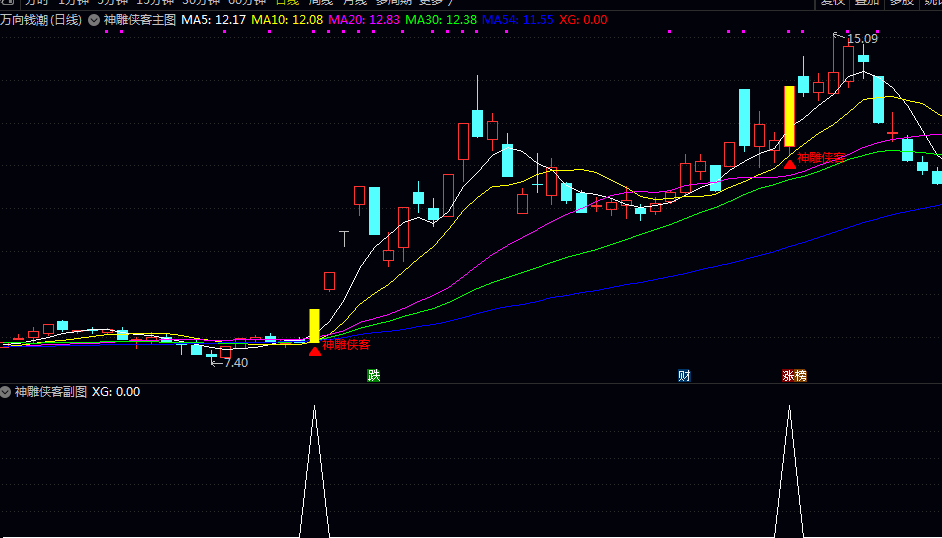Select the second yellow signal candlestick
Screen dimensions: 942x538
[789, 116]
